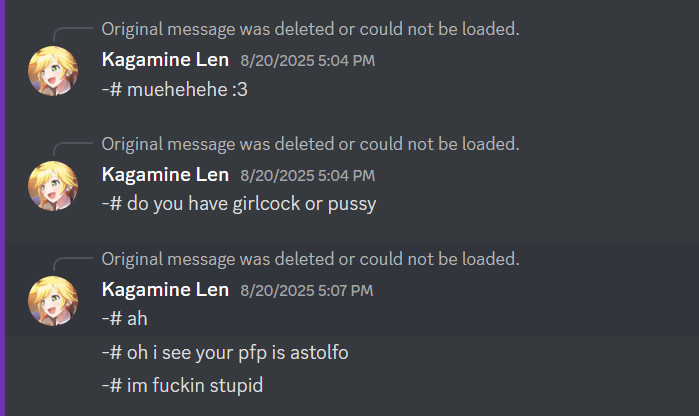Screen dimensions: 699x416
Task: Click the avatar on the 5:07 PM message
Action: tap(53, 301)
